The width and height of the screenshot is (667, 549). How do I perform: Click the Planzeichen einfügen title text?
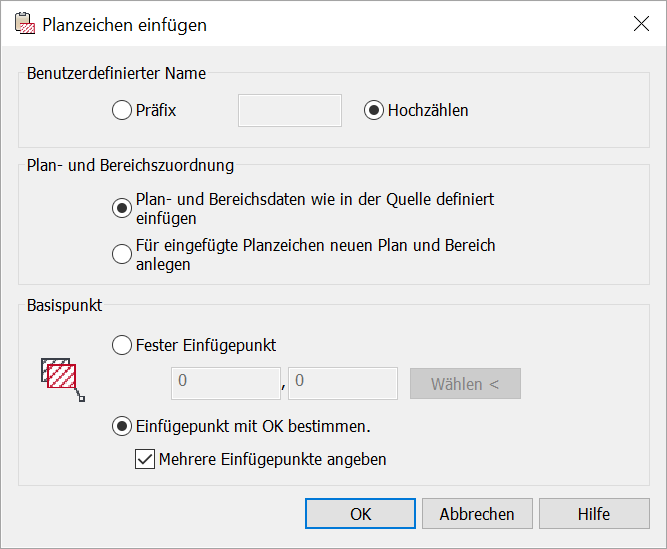pos(124,25)
